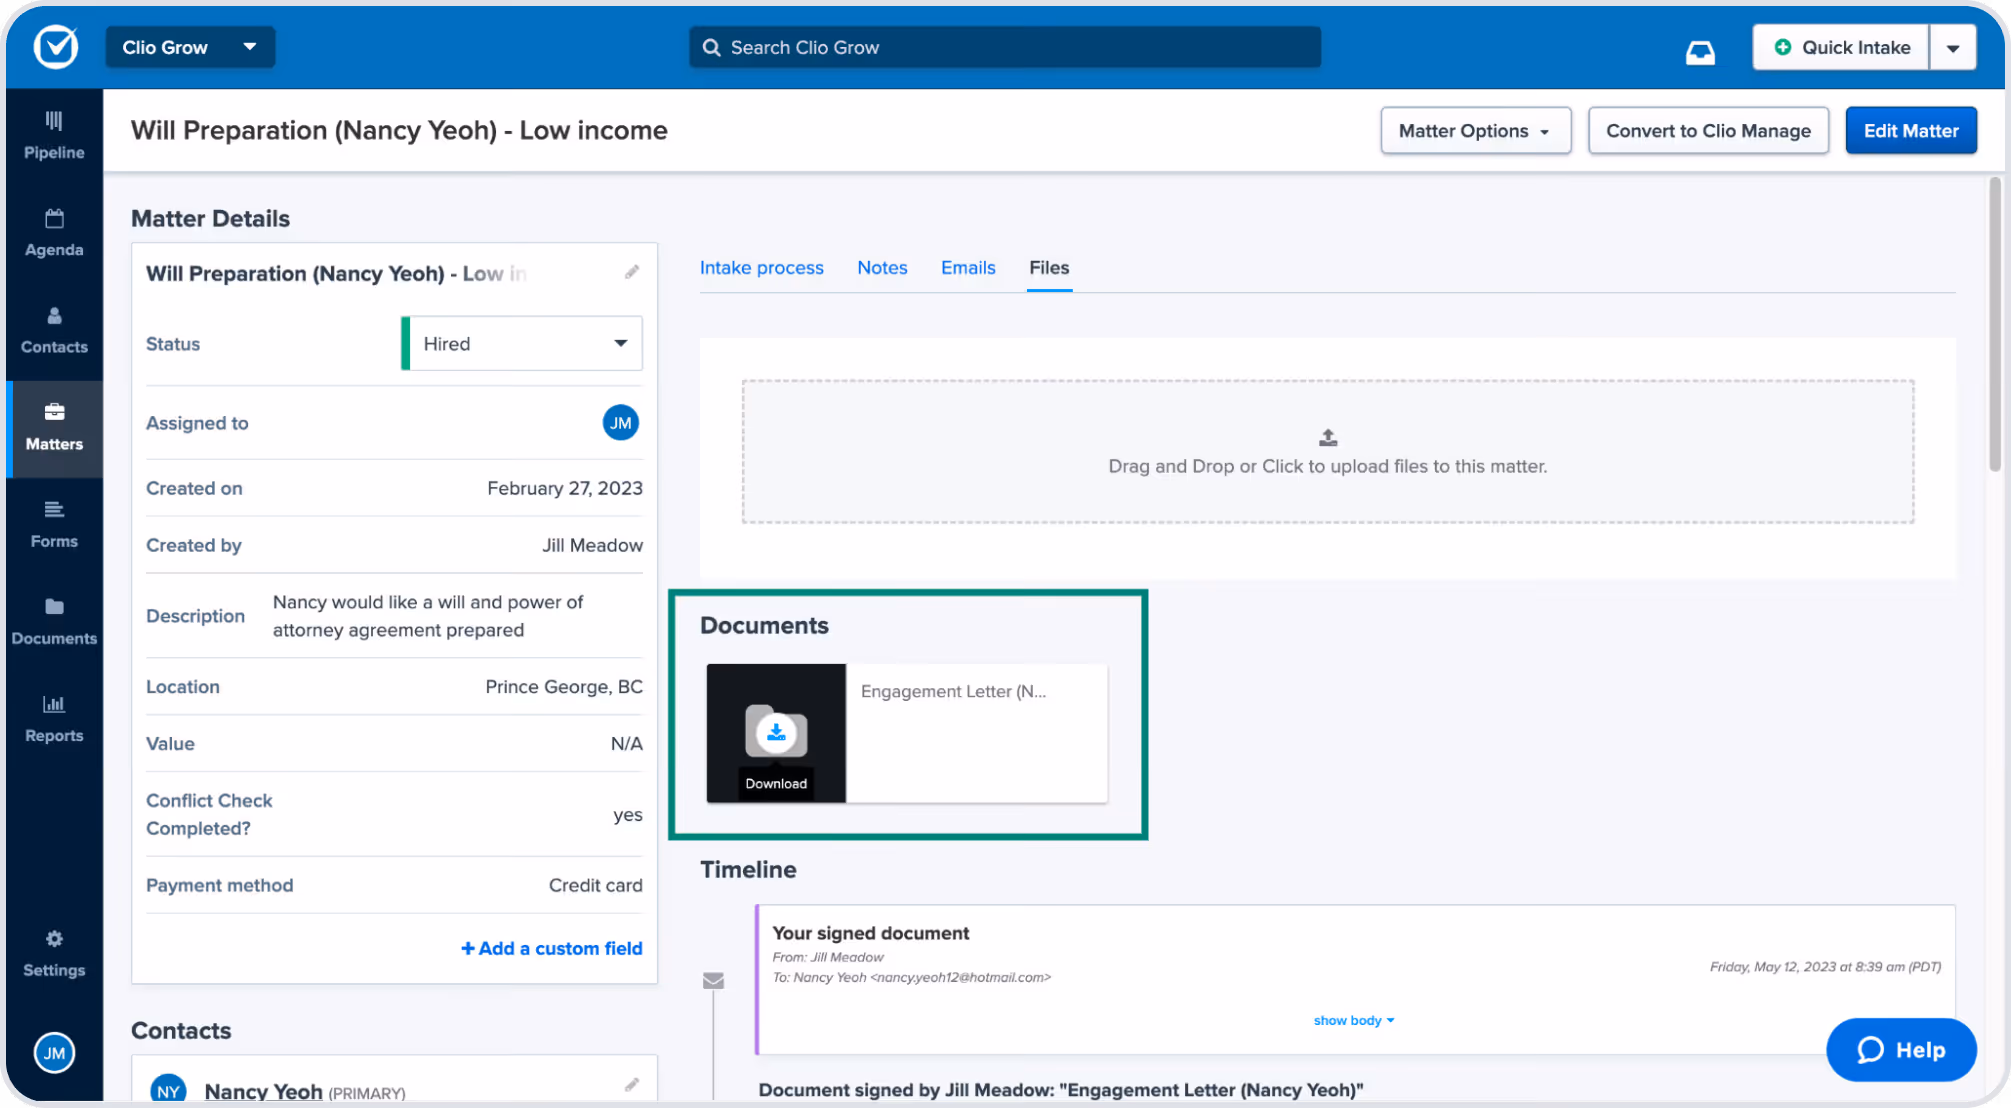Click the JM profile avatar in sidebar

pos(54,1052)
